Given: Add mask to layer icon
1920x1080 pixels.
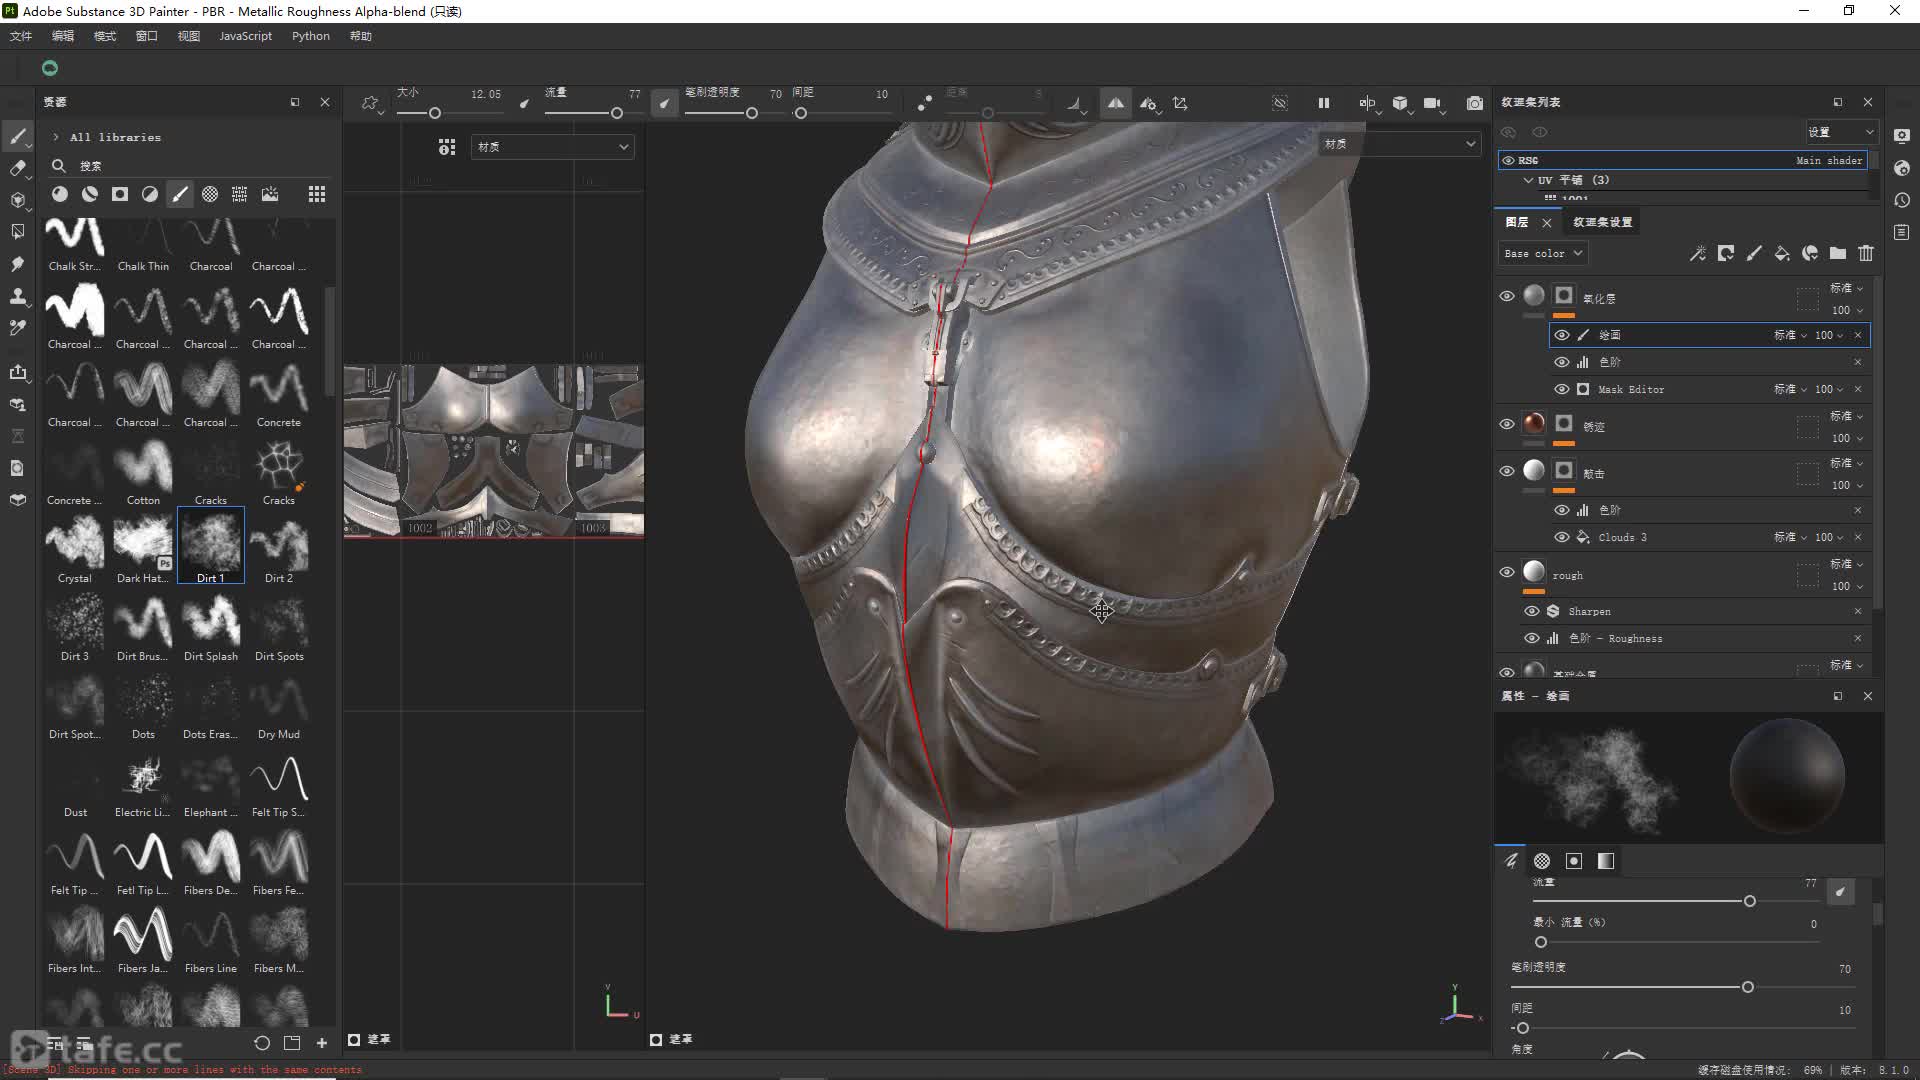Looking at the screenshot, I should 1726,254.
